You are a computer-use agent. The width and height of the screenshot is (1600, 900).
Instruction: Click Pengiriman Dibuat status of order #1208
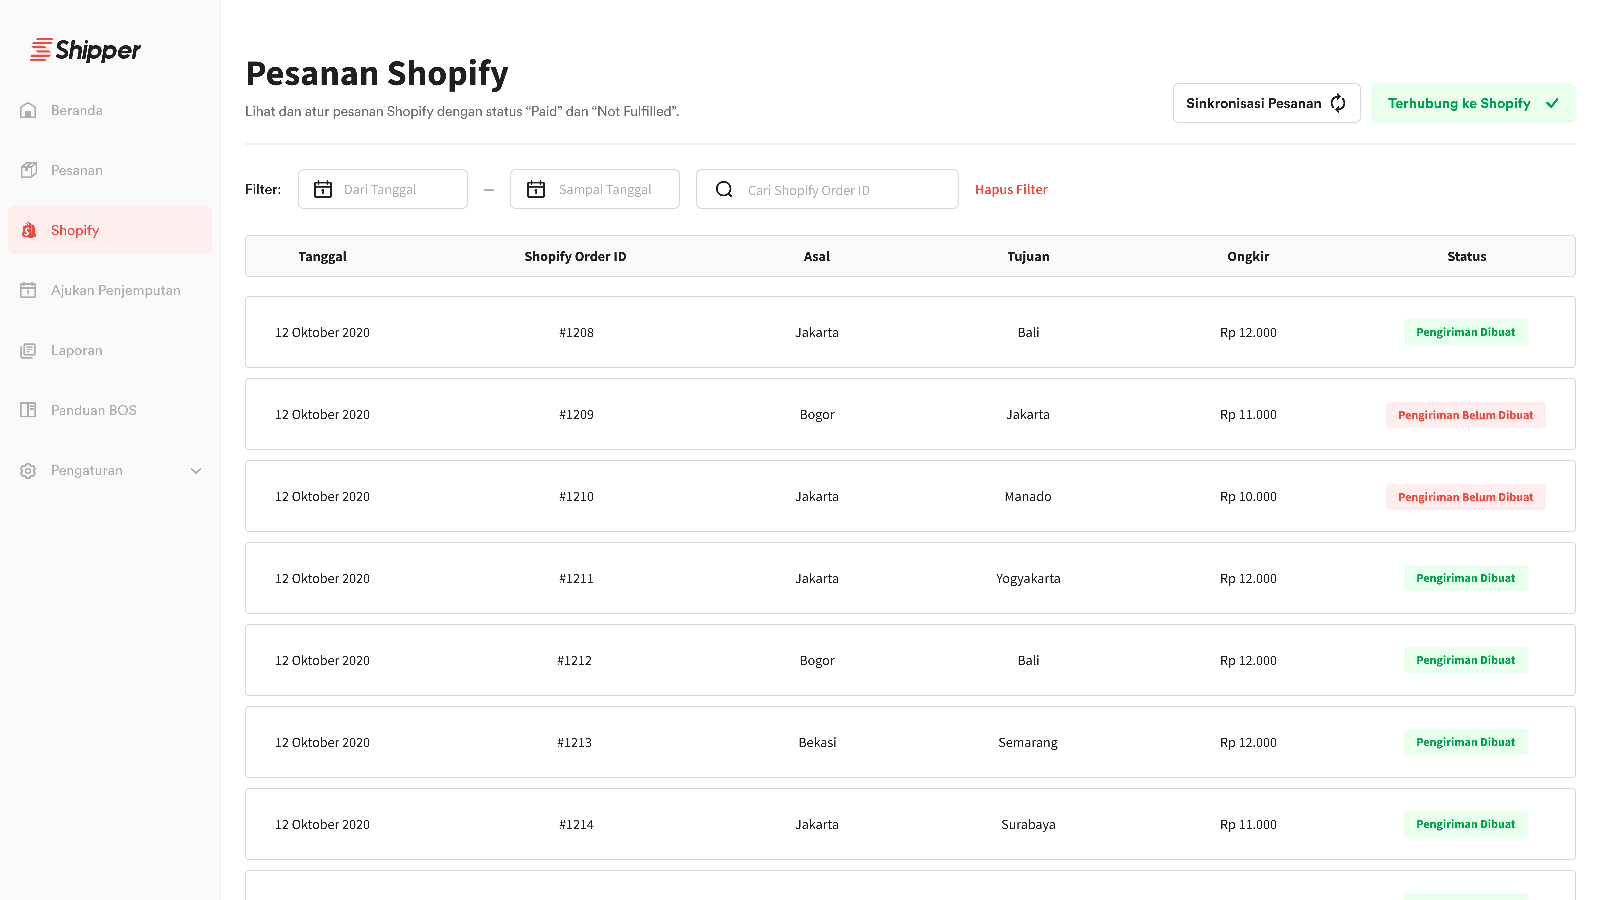coord(1466,332)
